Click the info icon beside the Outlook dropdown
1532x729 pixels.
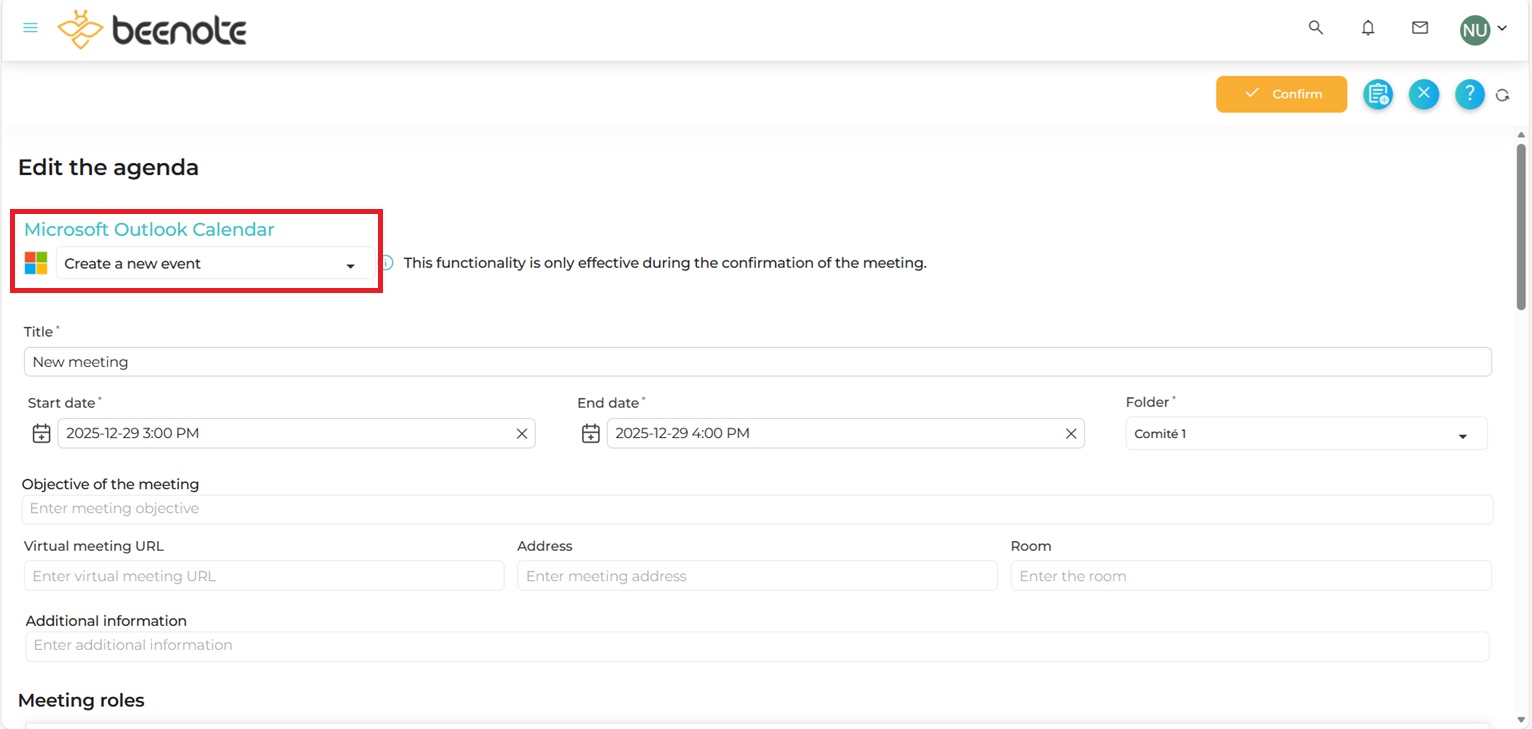(x=385, y=262)
